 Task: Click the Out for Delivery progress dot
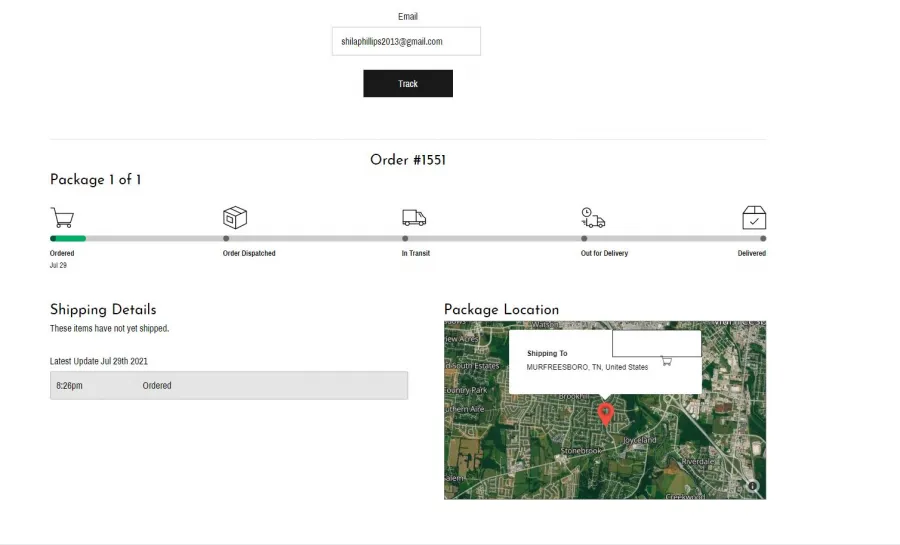[584, 238]
